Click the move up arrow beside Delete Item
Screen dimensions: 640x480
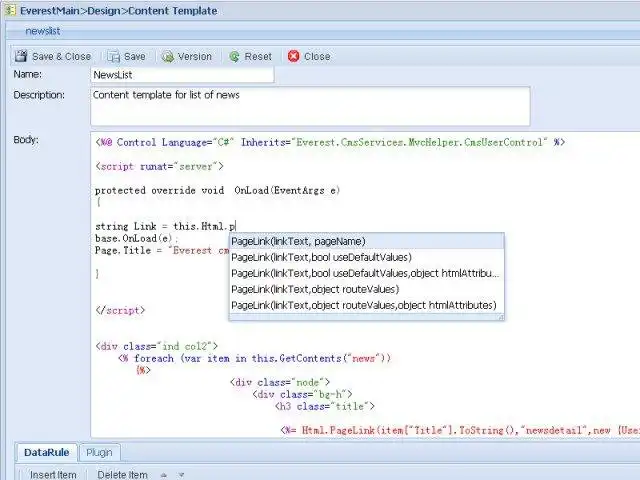[164, 475]
